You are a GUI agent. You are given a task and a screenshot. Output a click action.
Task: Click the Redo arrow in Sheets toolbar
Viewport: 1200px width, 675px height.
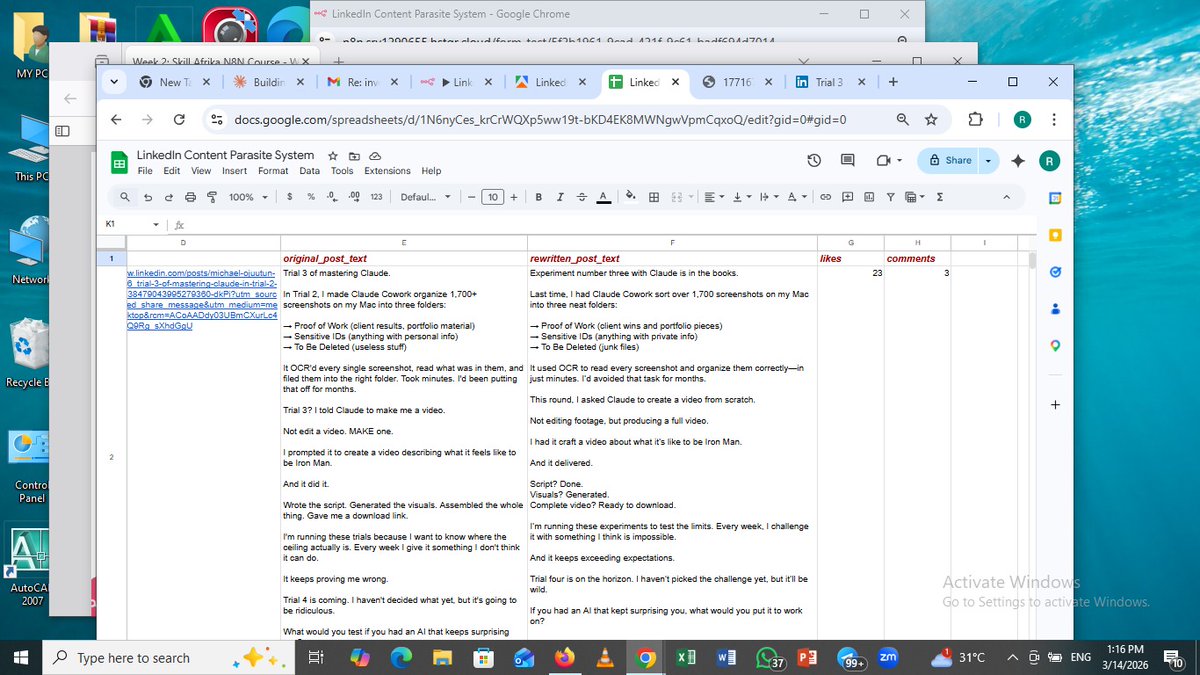pos(169,197)
